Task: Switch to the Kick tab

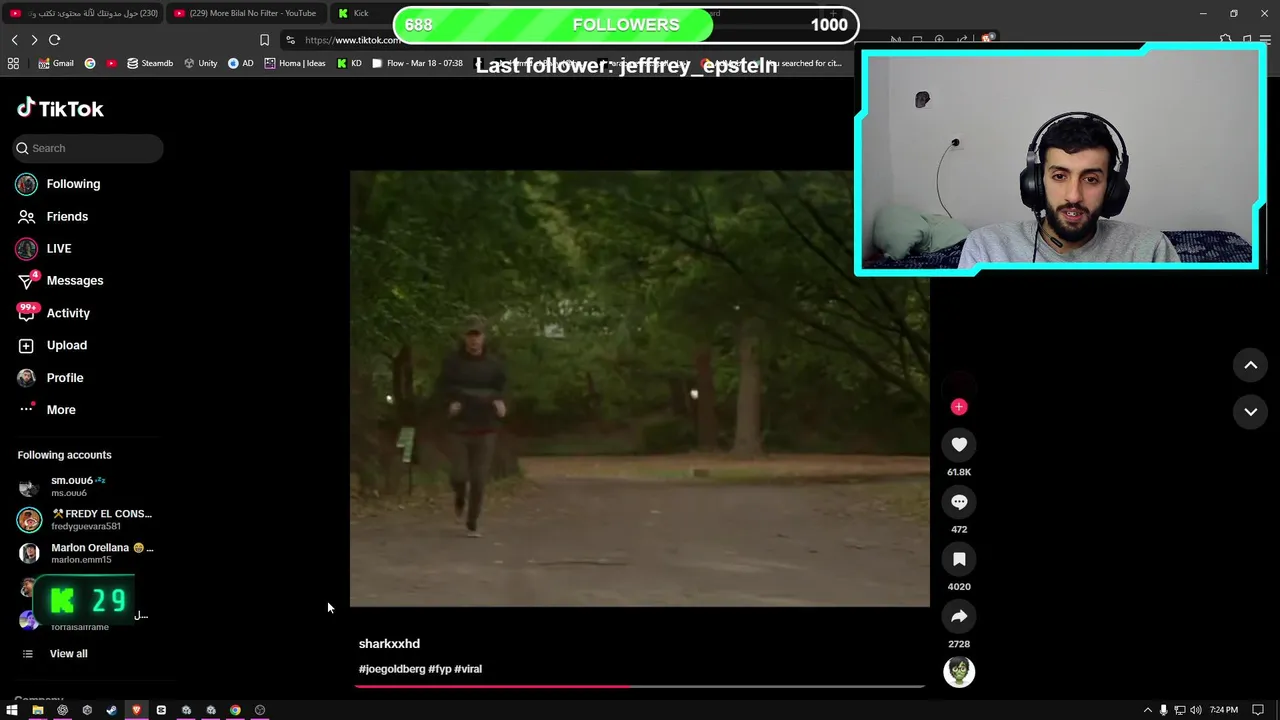Action: point(362,13)
